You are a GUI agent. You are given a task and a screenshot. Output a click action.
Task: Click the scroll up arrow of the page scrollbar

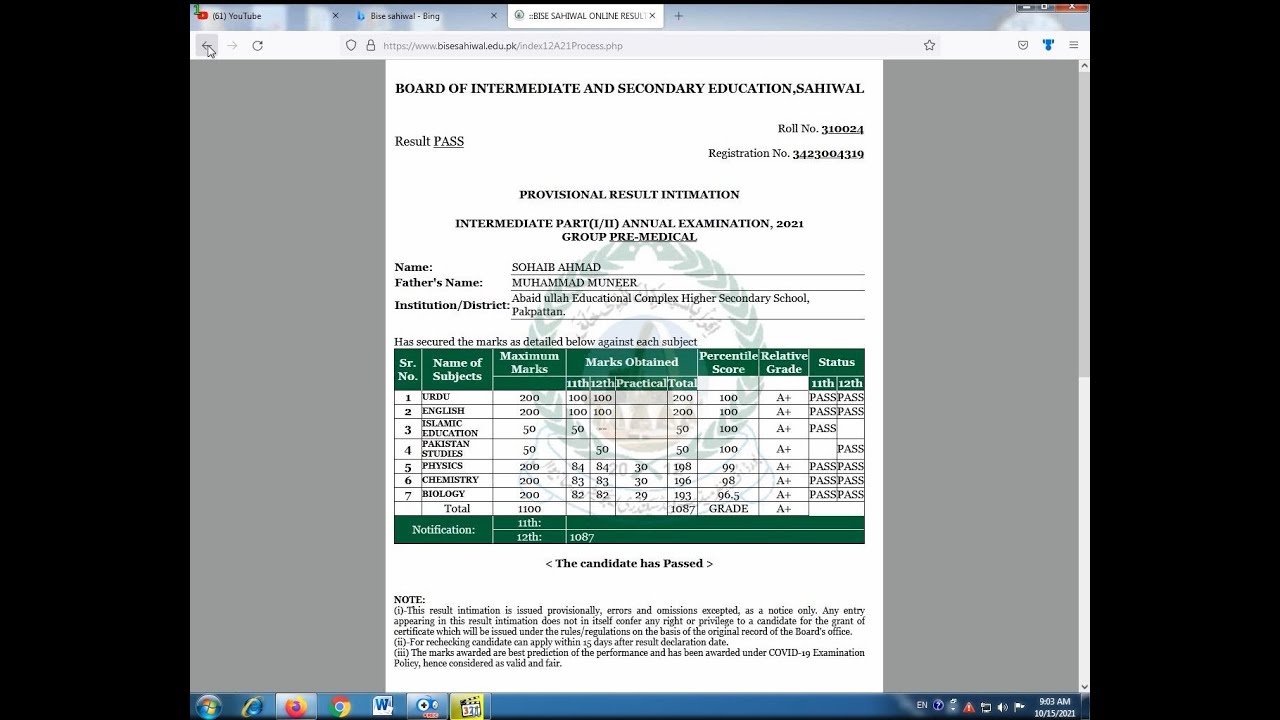click(x=1084, y=66)
